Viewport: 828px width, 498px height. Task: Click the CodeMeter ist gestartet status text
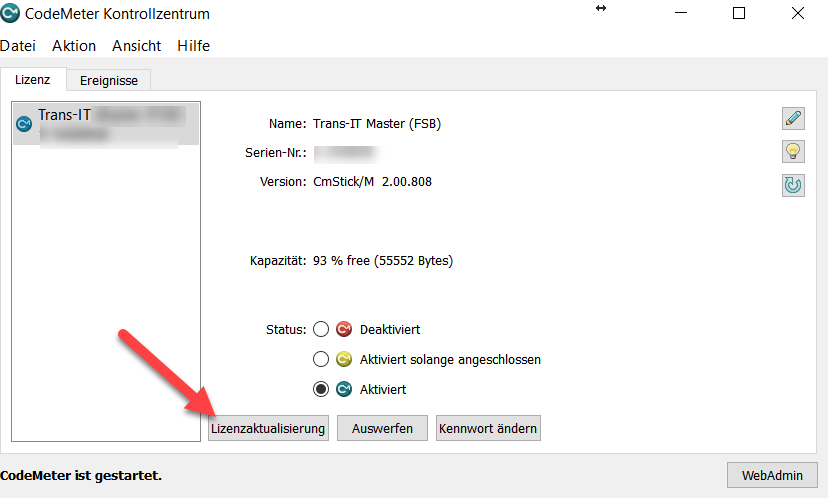click(x=81, y=476)
